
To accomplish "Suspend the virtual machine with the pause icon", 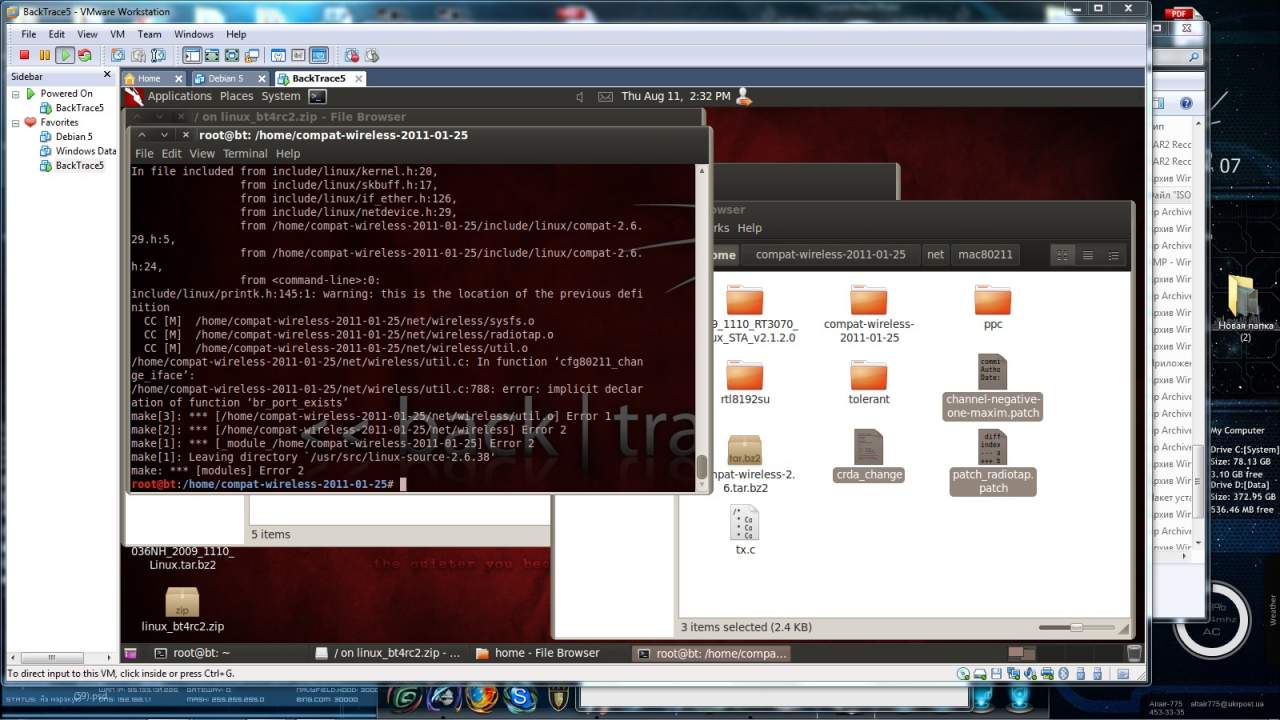I will pos(44,56).
